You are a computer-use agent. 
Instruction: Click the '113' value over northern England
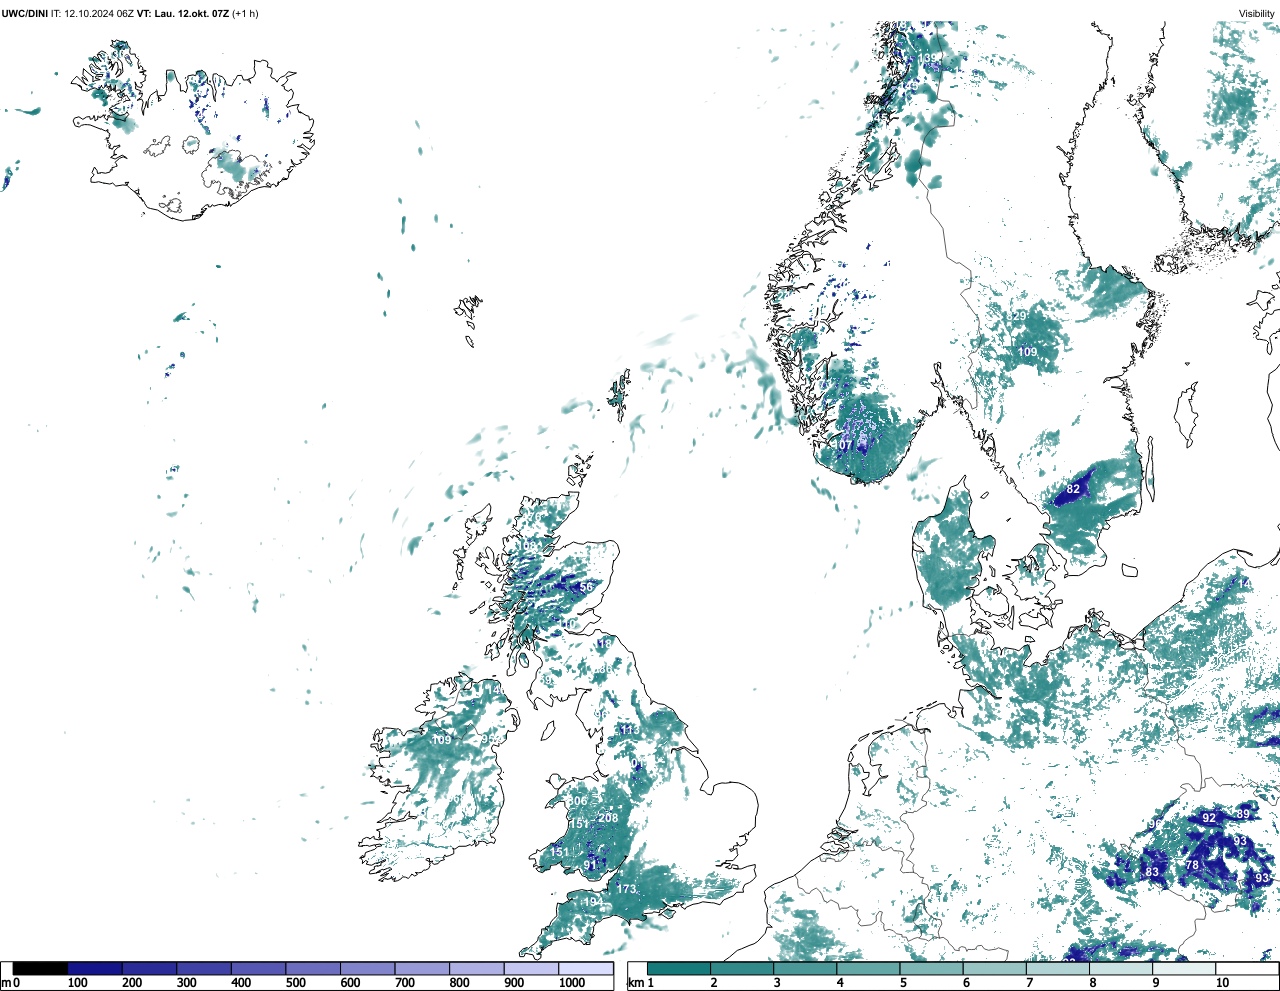point(630,730)
